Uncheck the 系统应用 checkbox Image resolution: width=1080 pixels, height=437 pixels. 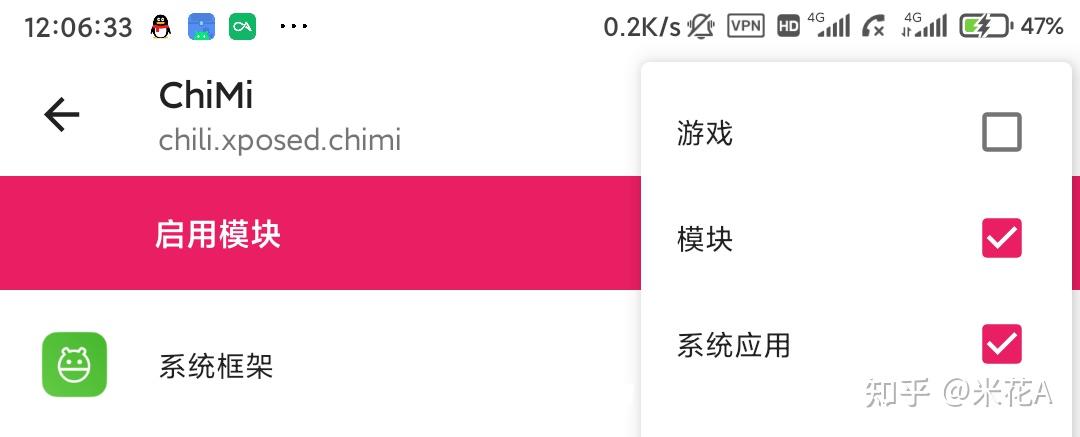[1001, 344]
